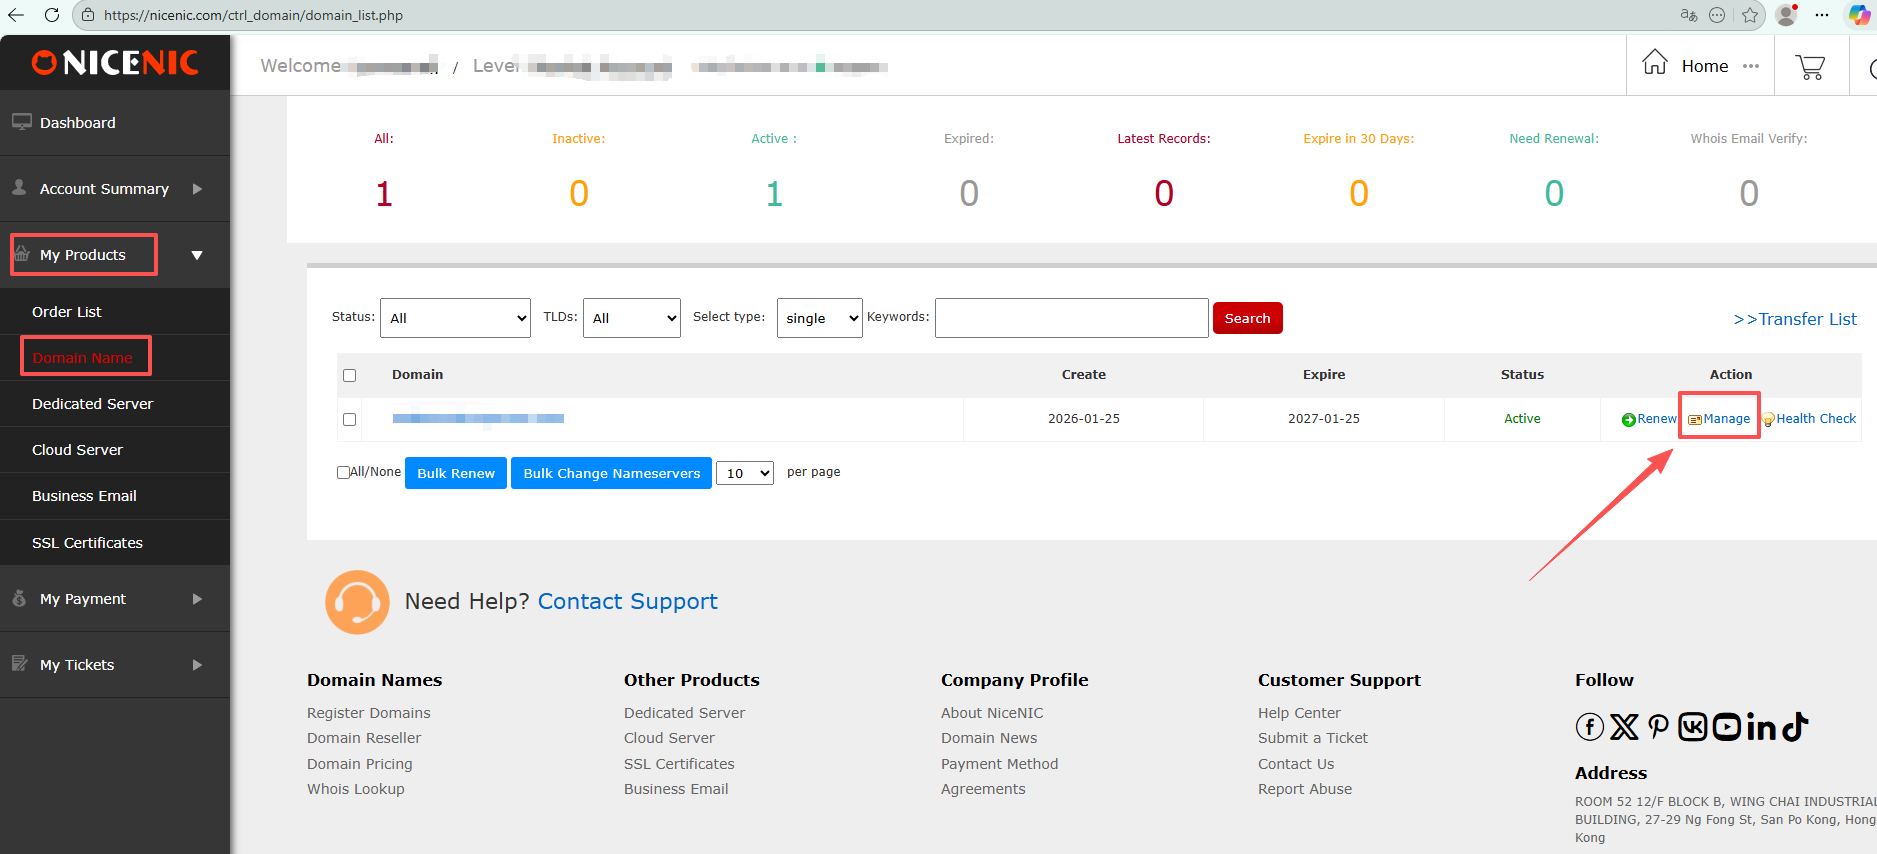Viewport: 1877px width, 854px height.
Task: Click the browser refresh icon
Action: click(x=52, y=15)
